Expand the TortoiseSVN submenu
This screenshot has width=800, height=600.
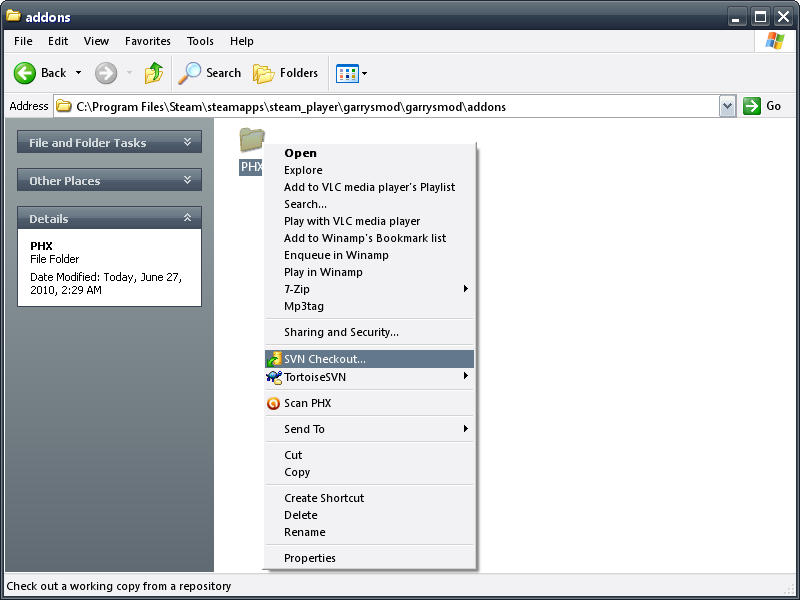click(465, 376)
